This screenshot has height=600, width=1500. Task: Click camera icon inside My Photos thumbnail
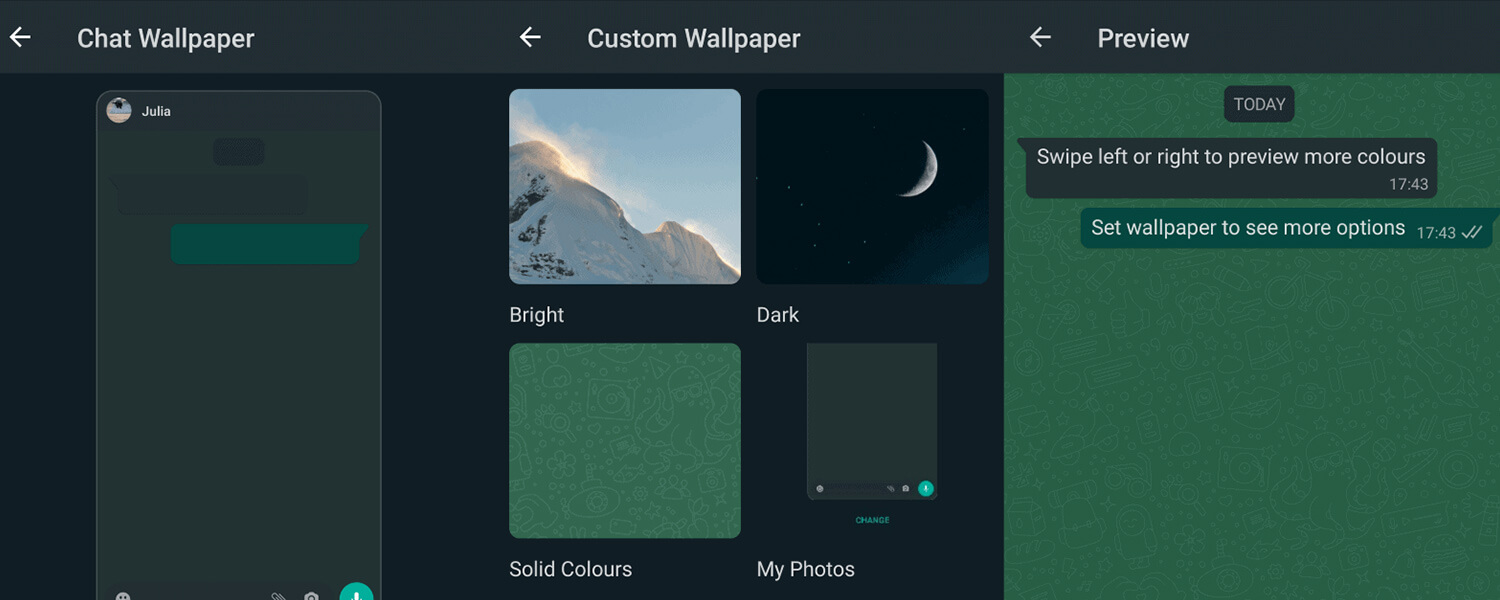(905, 489)
